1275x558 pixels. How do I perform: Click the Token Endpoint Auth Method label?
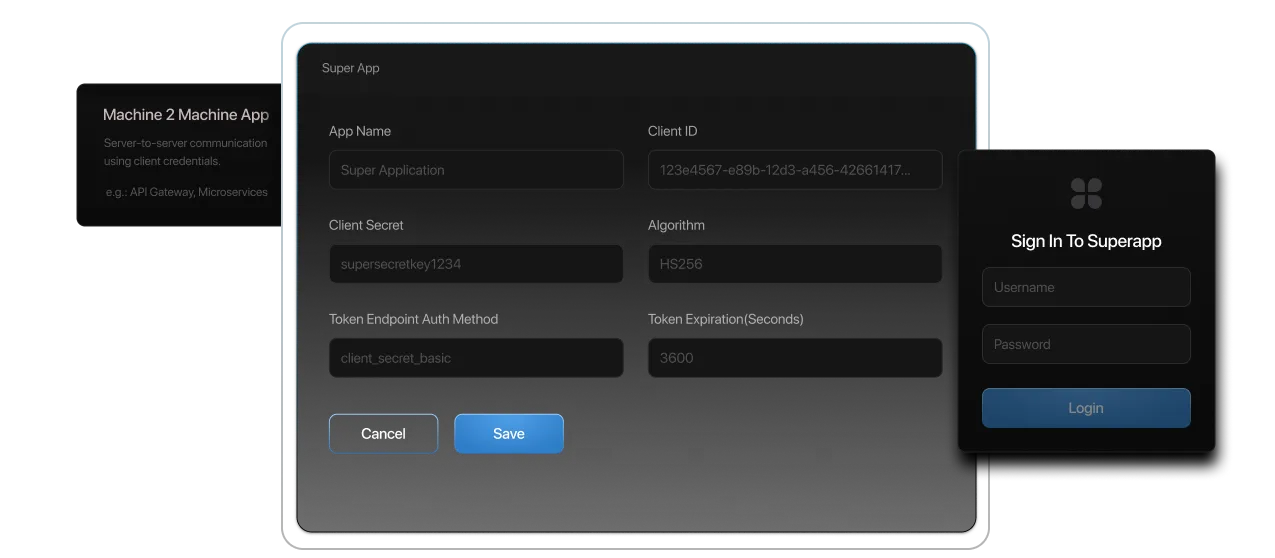(x=413, y=319)
